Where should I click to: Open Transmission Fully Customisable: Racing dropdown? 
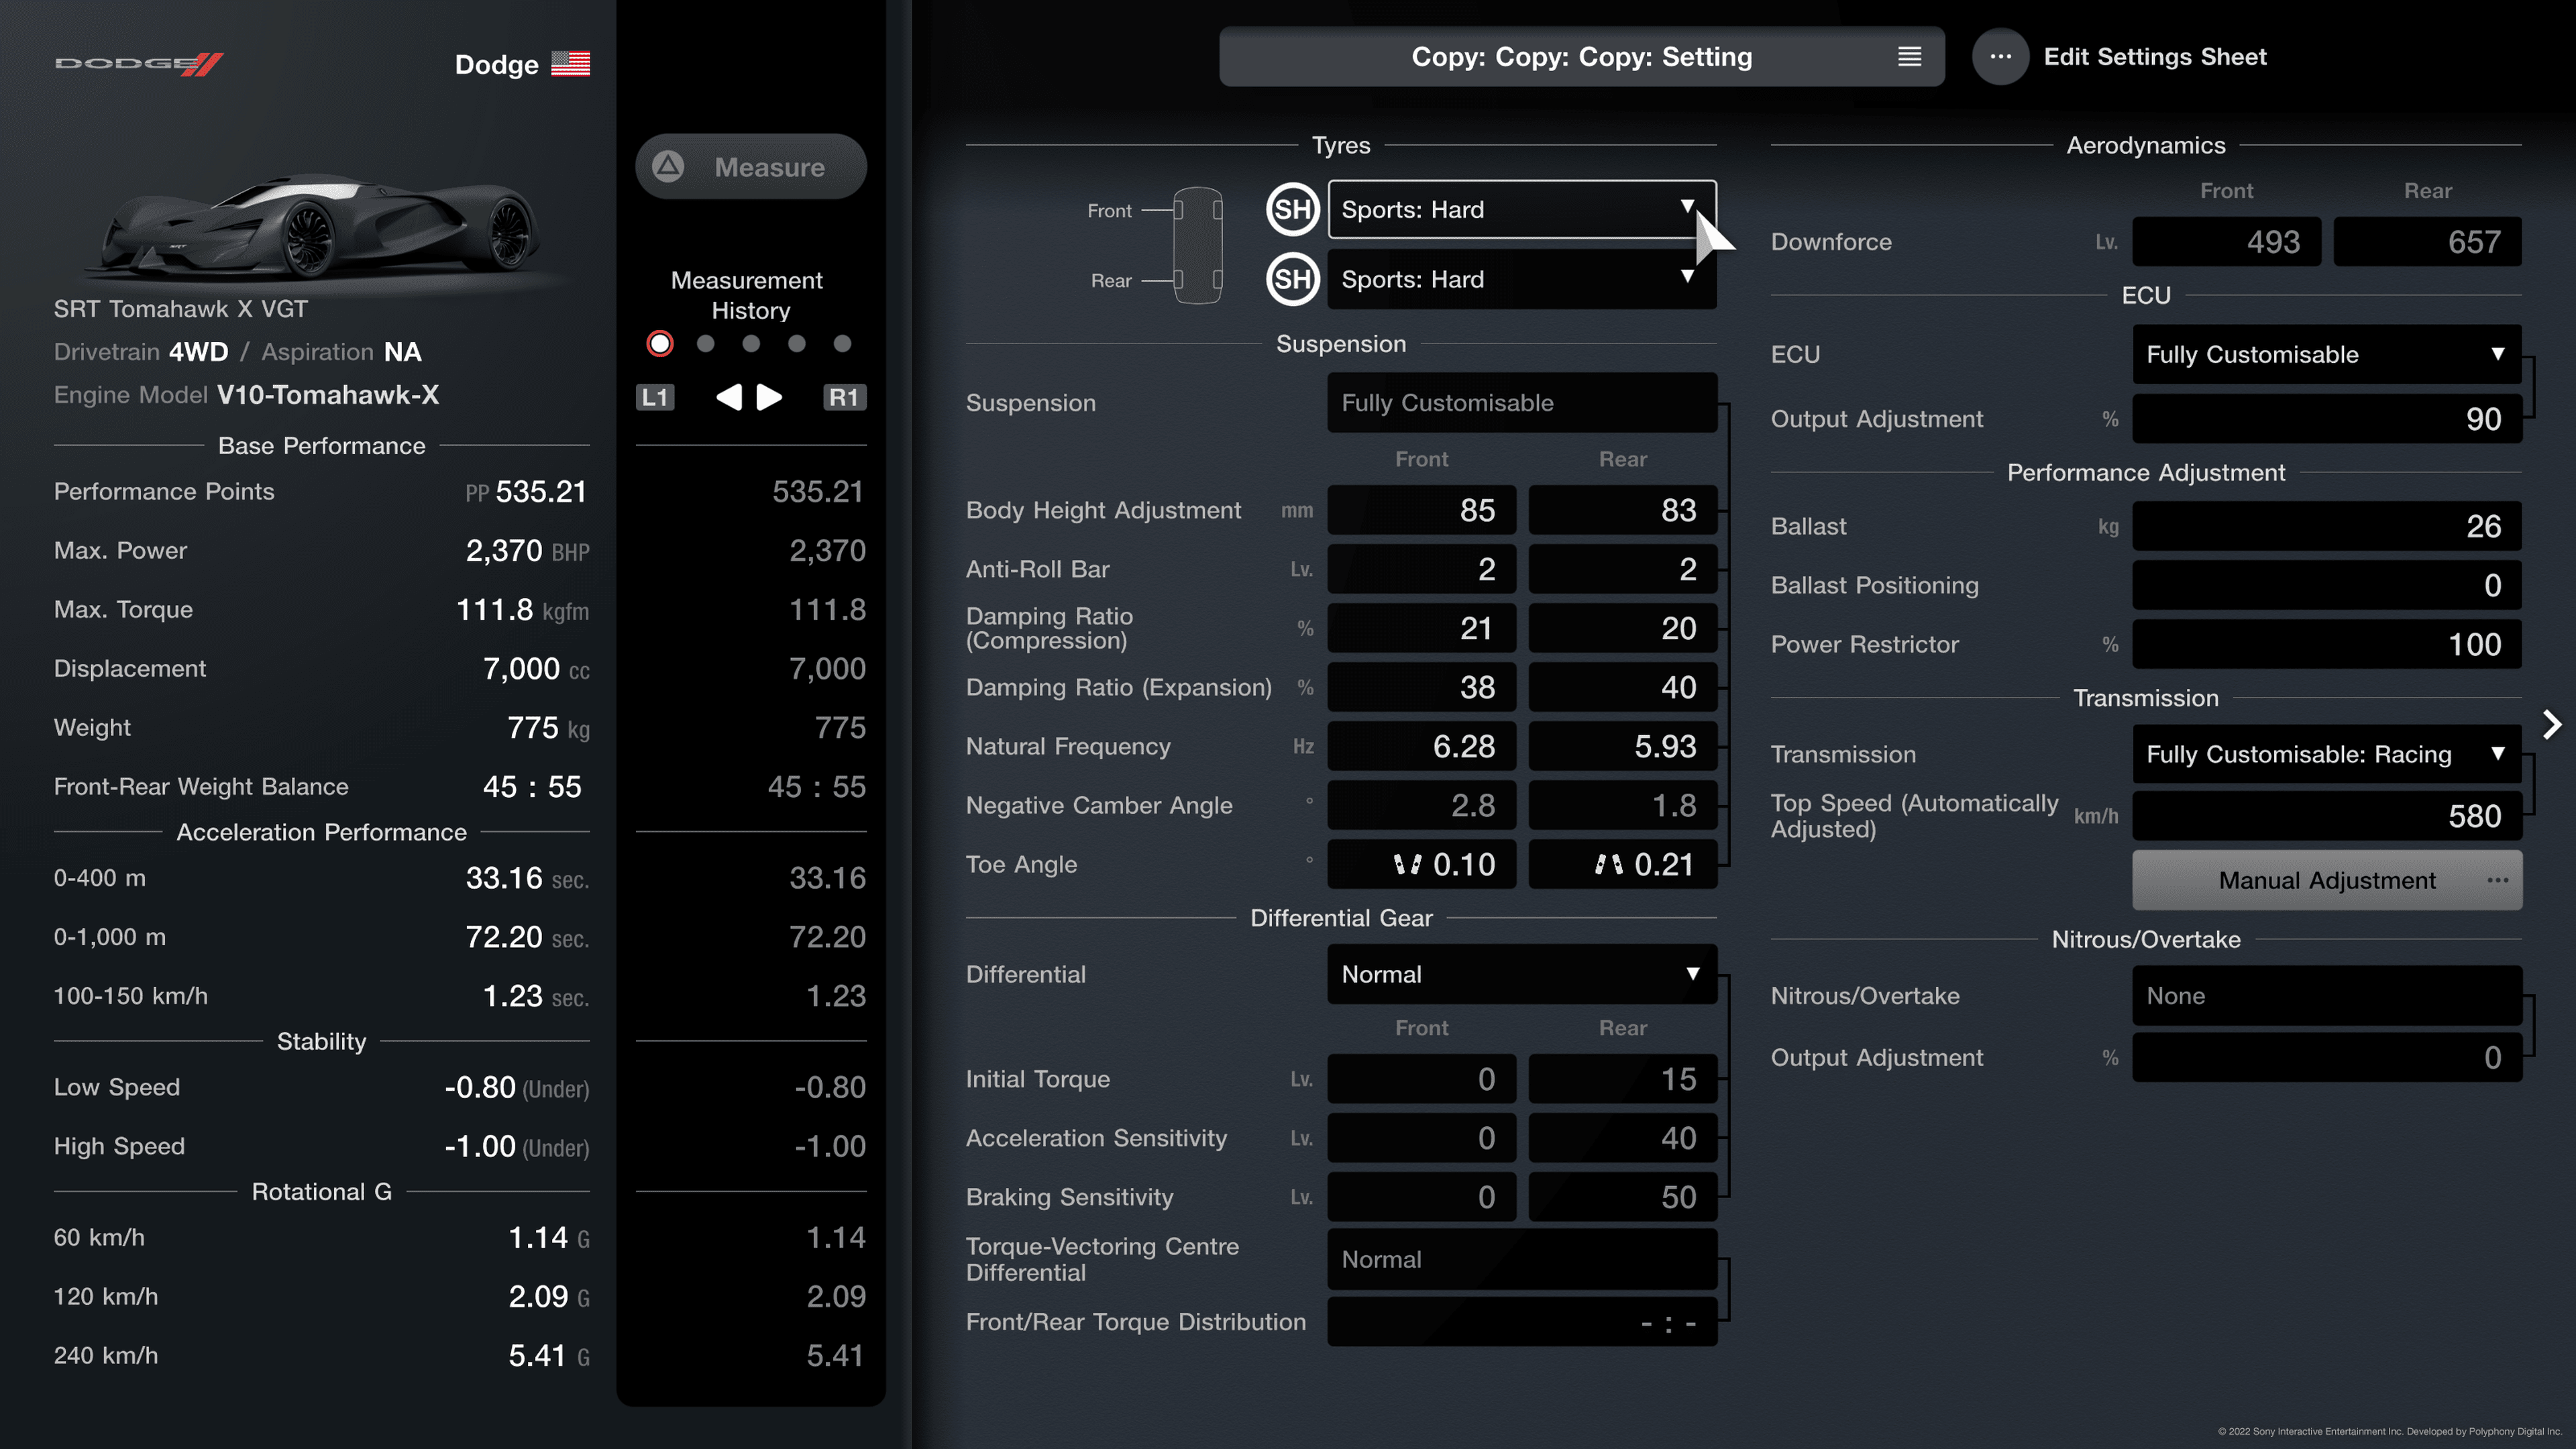tap(2327, 754)
